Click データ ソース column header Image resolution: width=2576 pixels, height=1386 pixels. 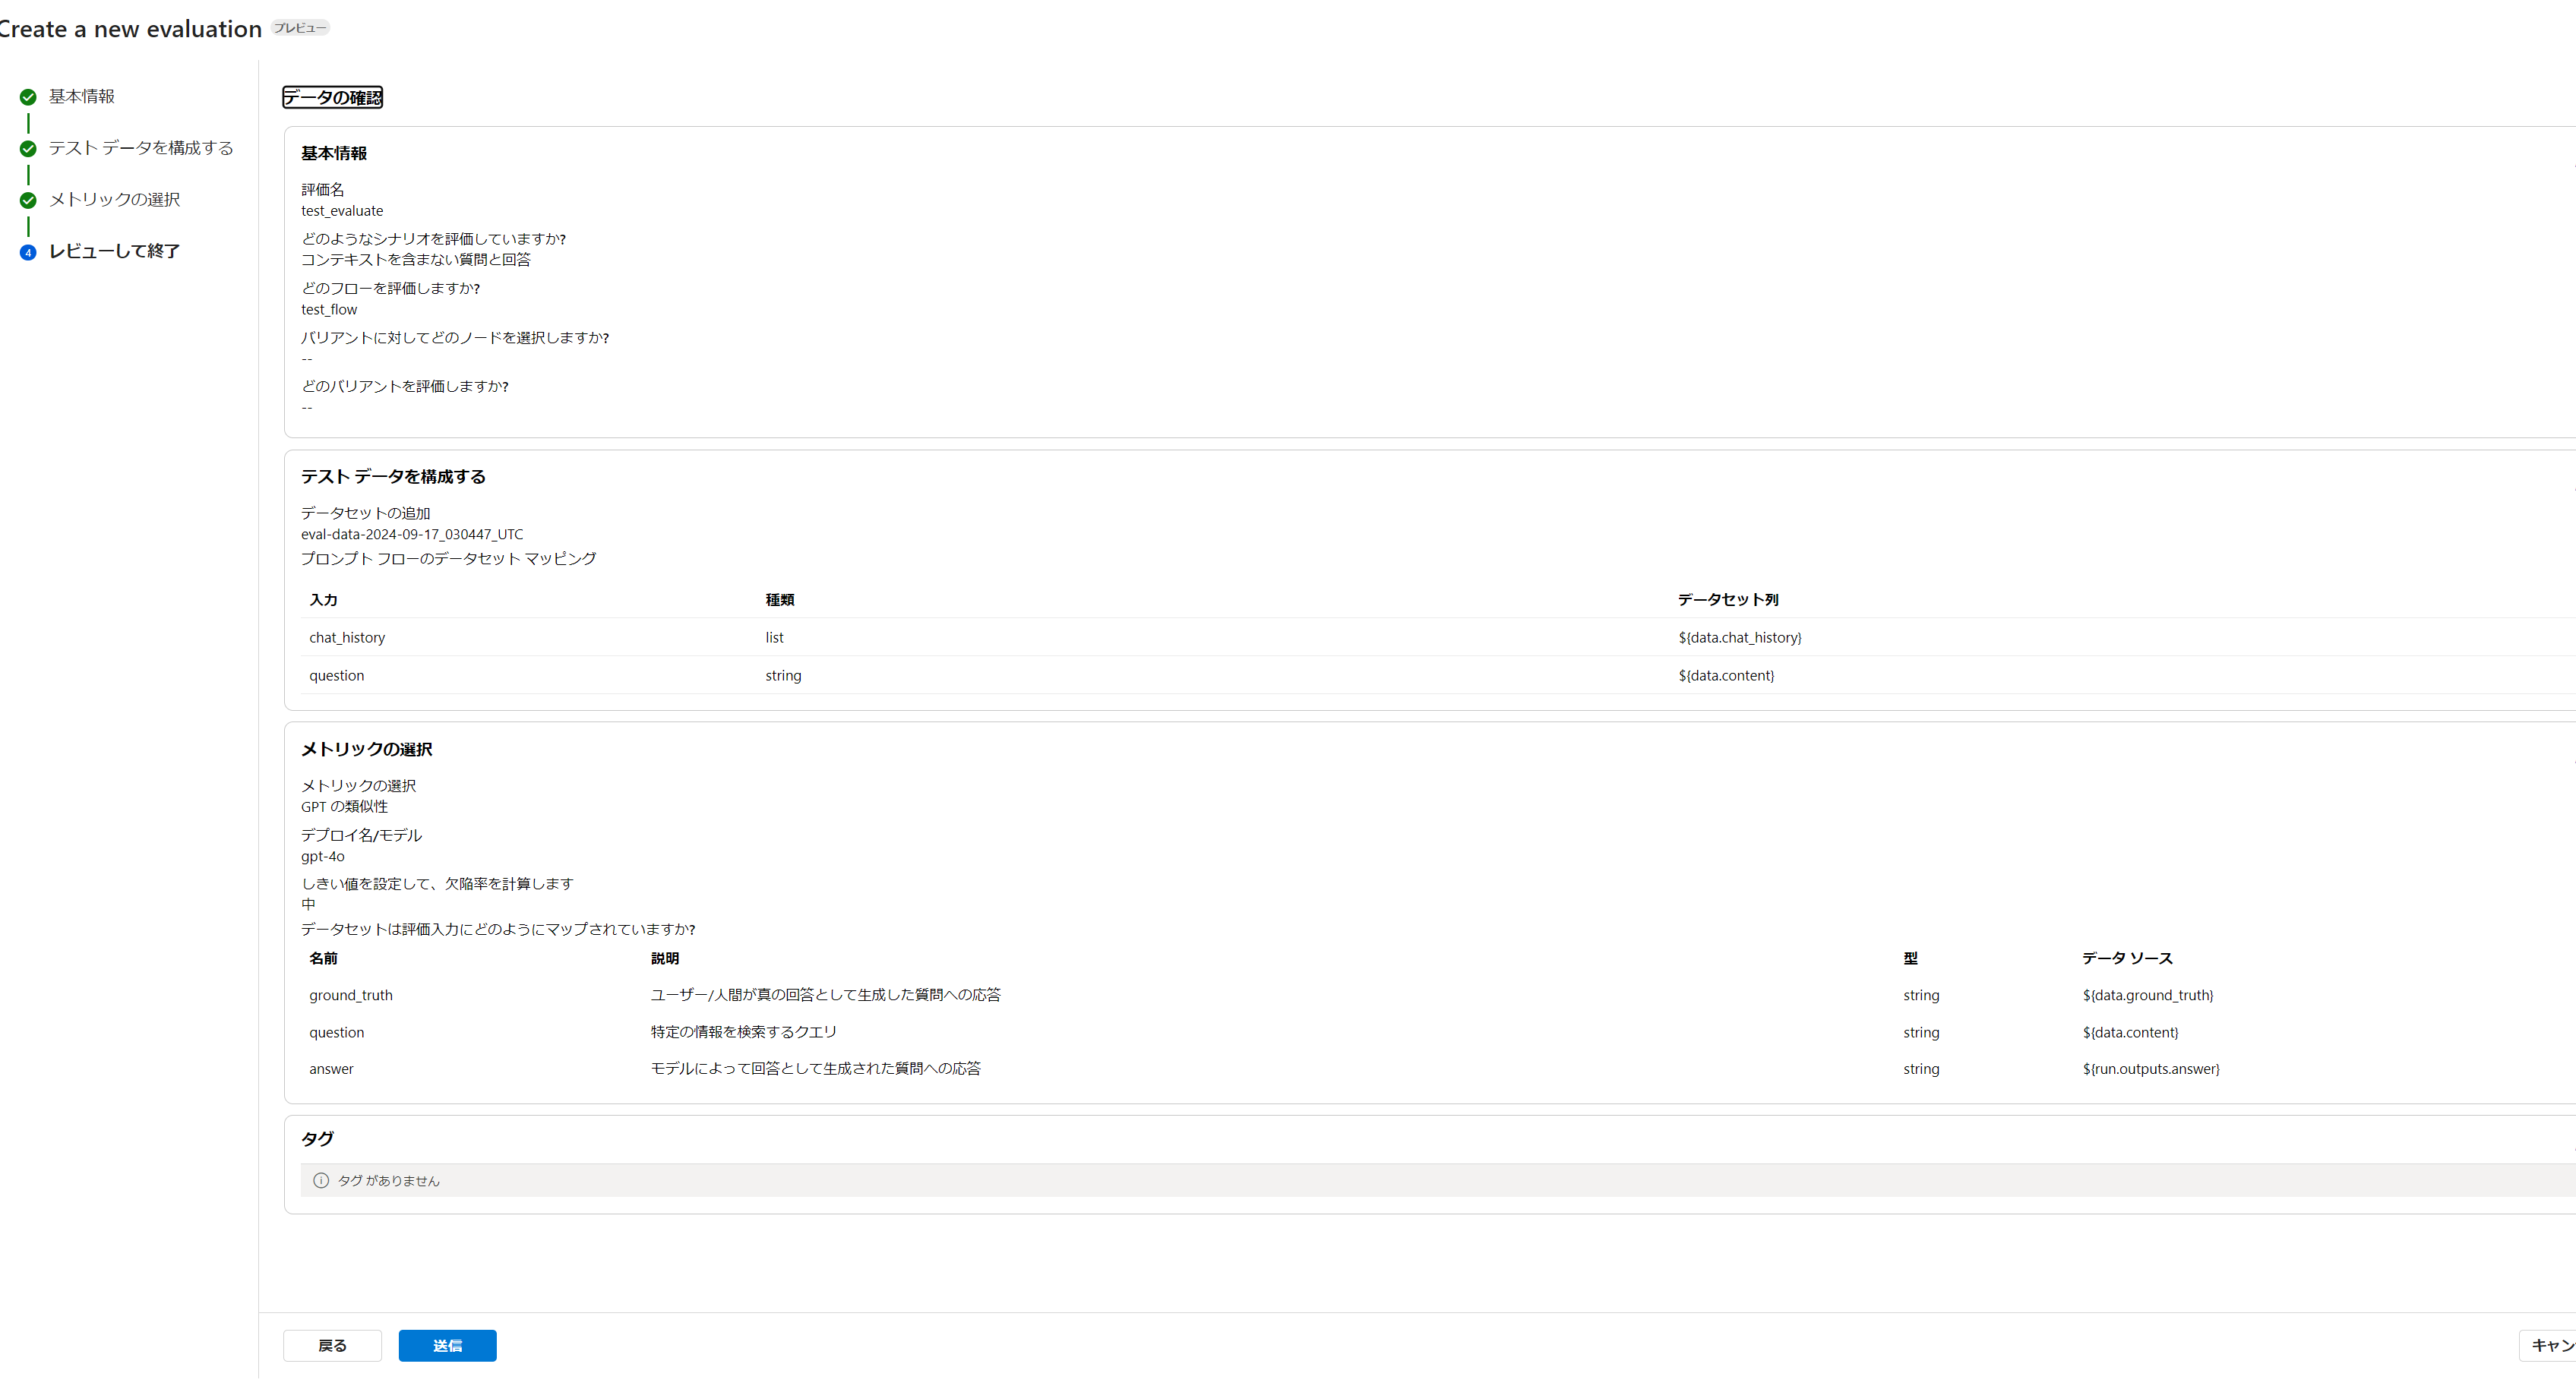2127,958
